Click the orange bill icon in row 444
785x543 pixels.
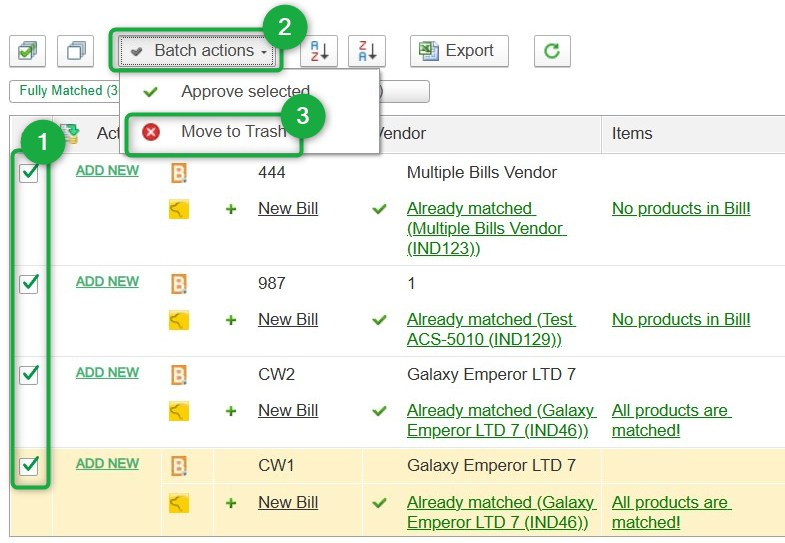(x=179, y=173)
